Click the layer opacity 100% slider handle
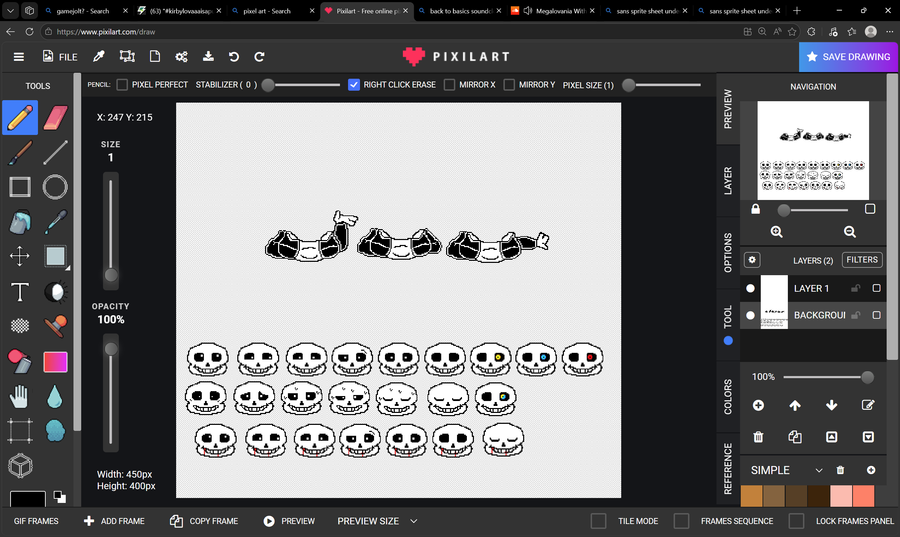 pyautogui.click(x=867, y=377)
